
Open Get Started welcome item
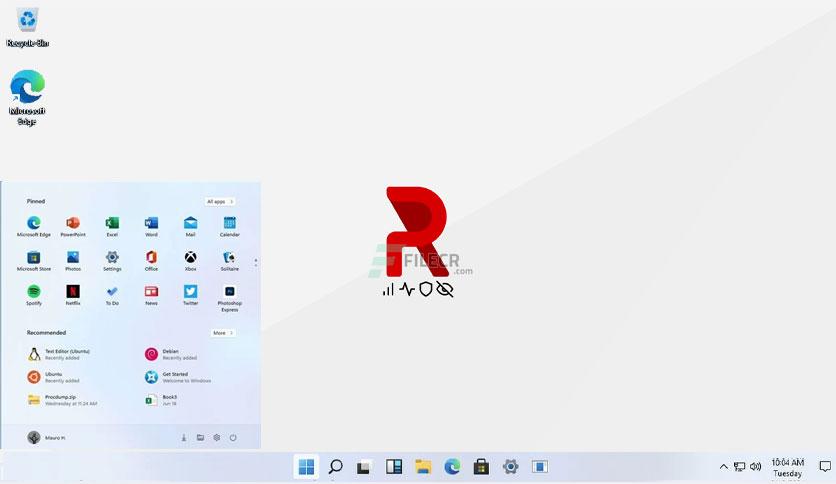179,377
